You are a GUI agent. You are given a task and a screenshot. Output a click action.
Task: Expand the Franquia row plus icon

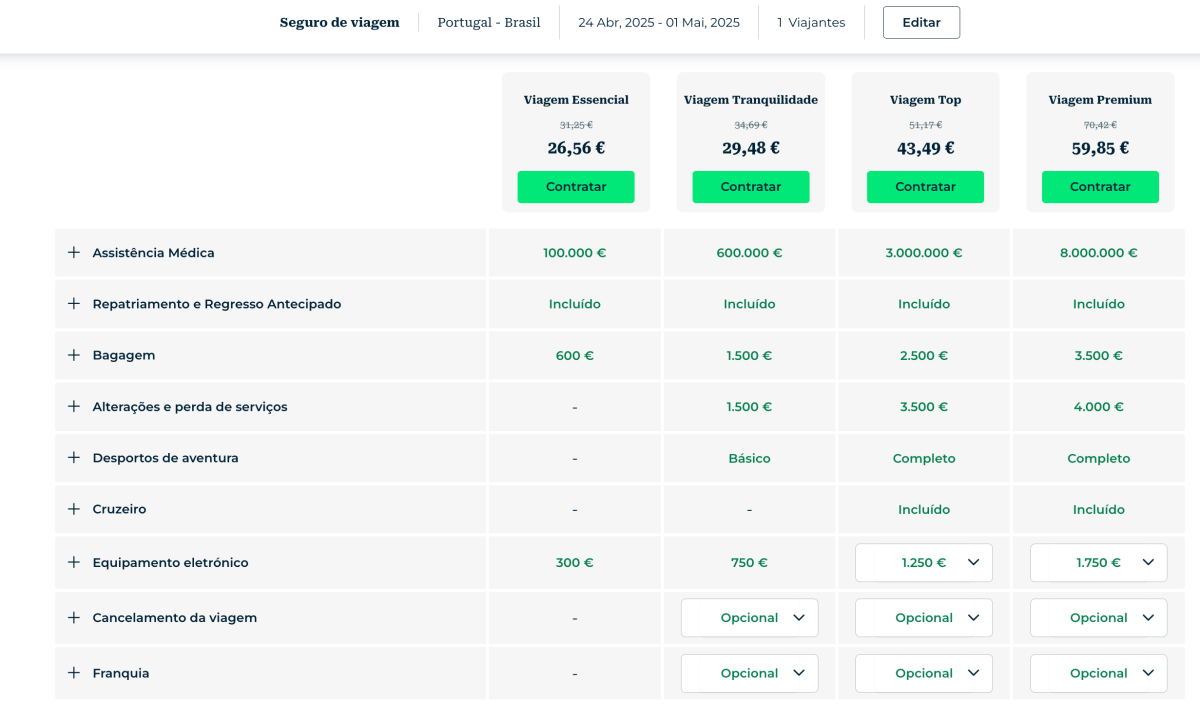[x=73, y=673]
